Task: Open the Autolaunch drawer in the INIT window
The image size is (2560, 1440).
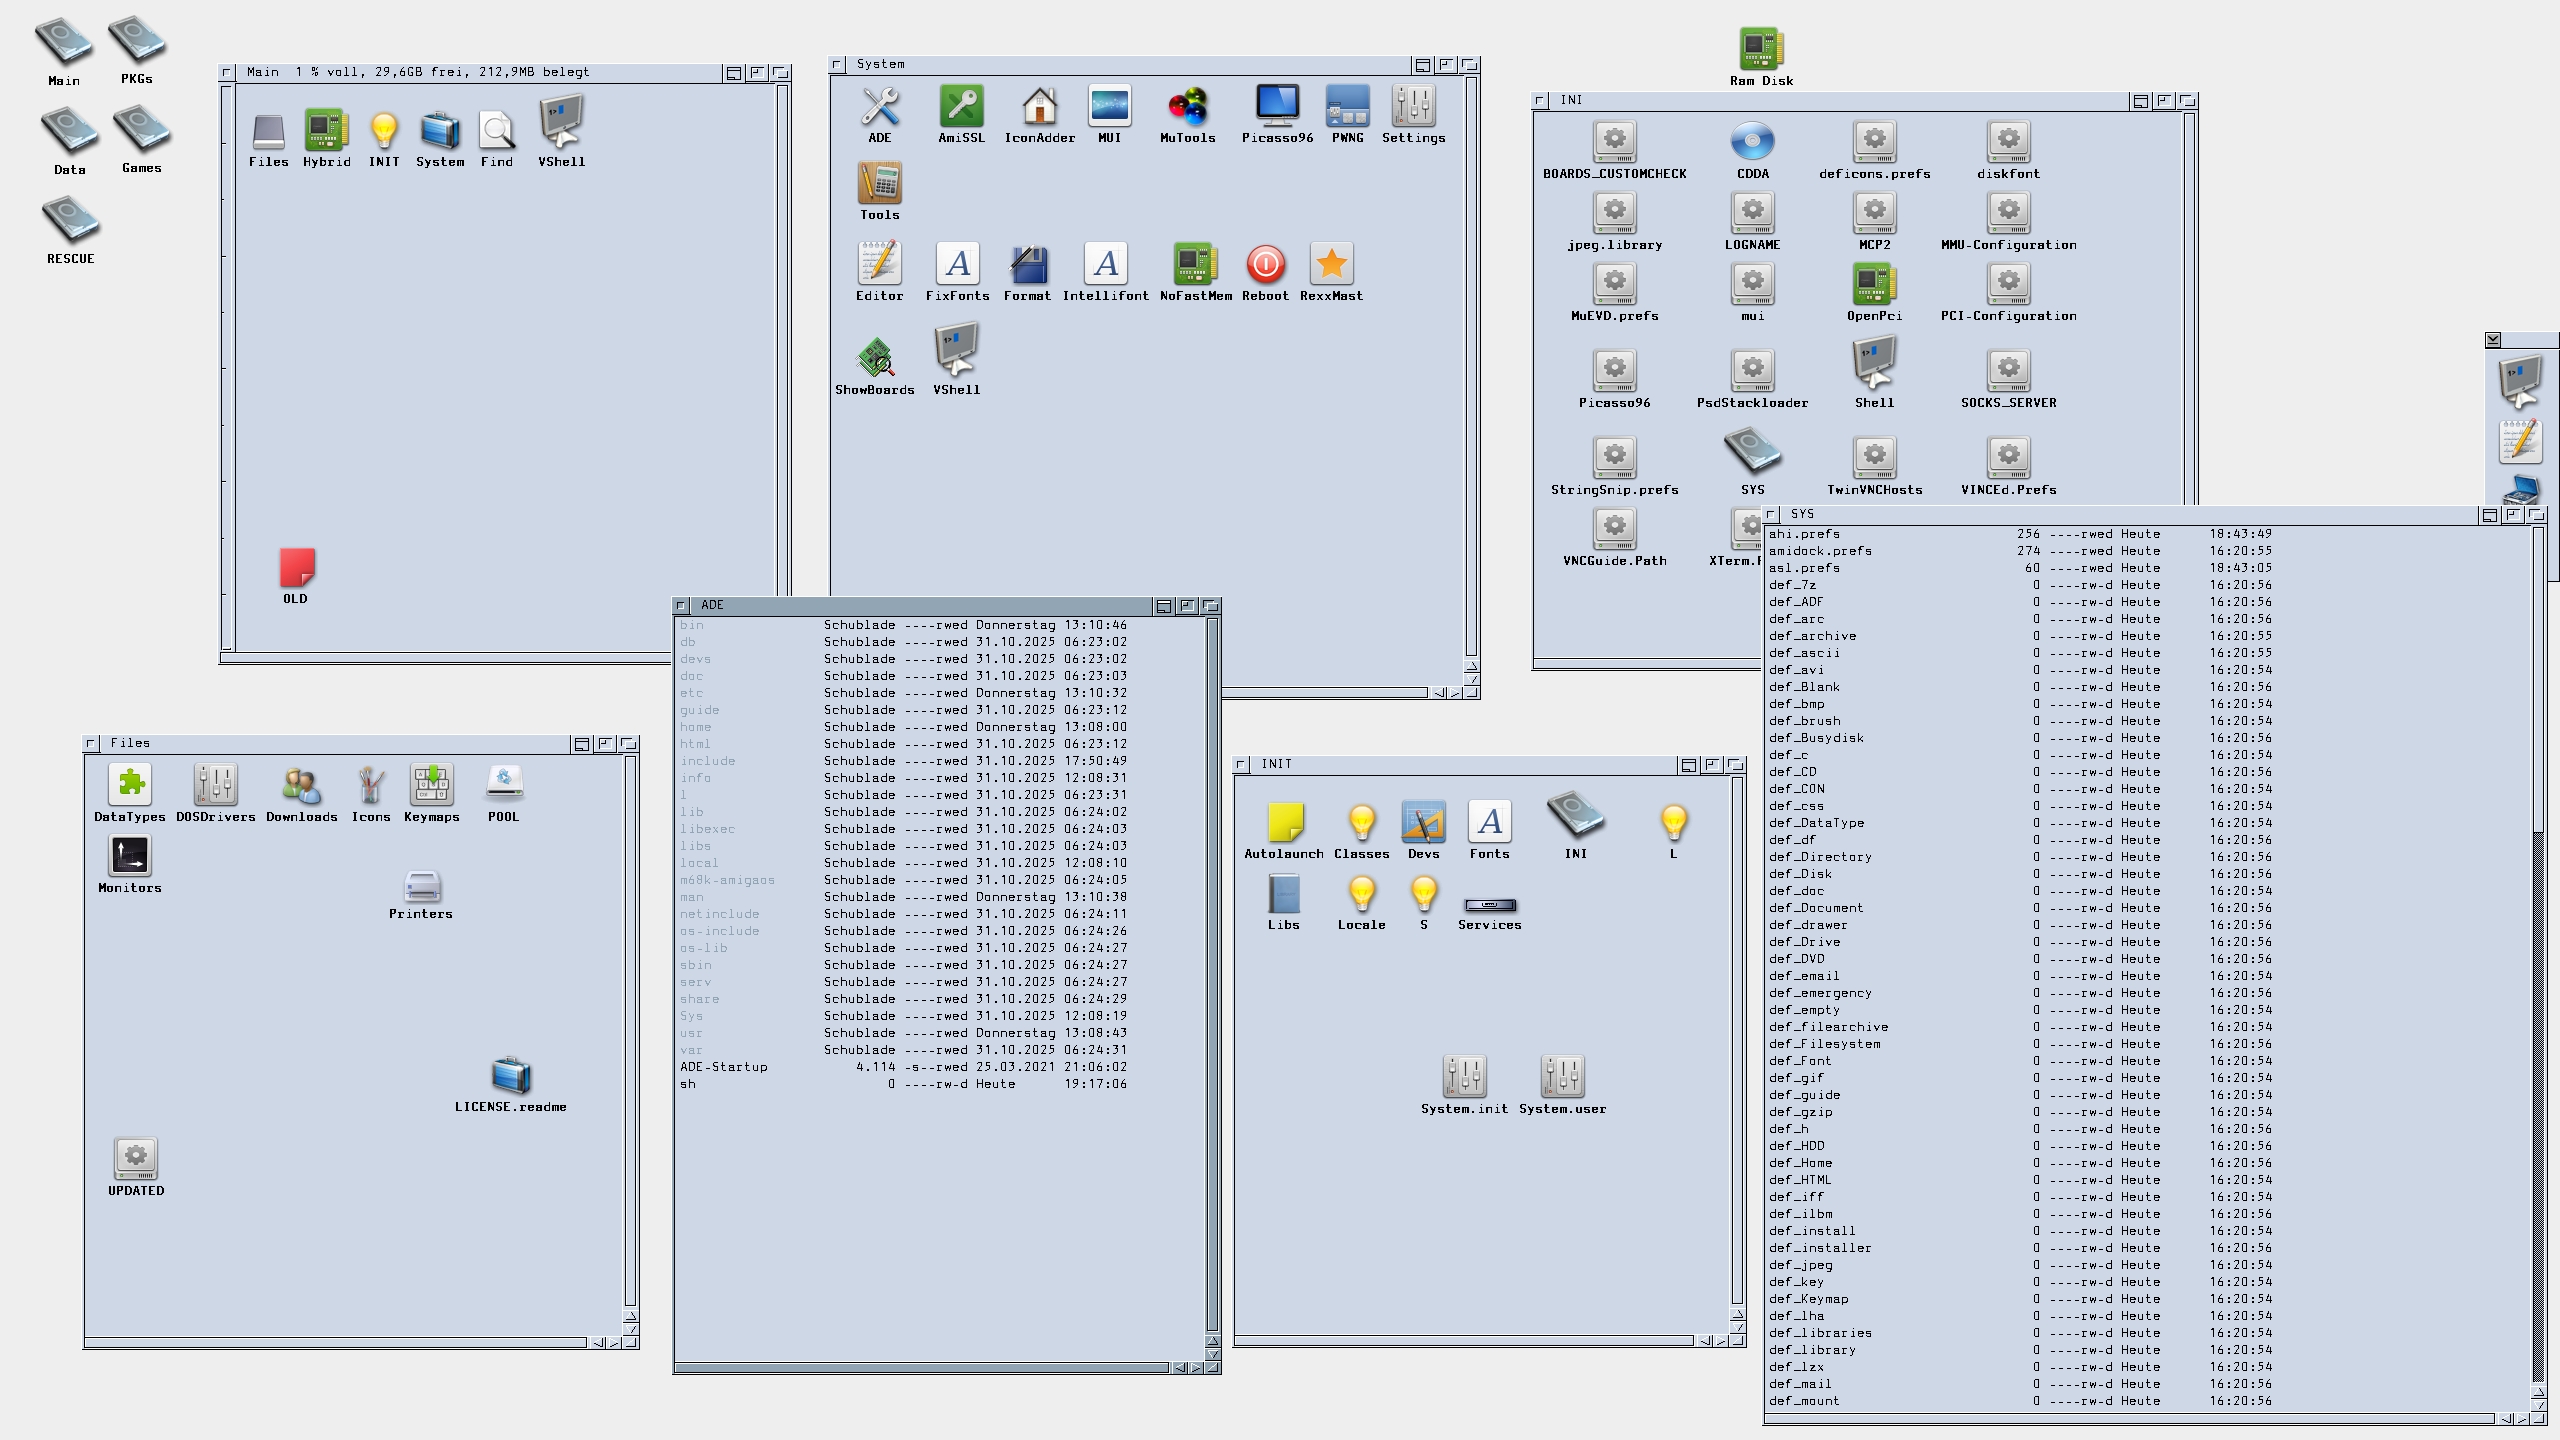Action: [x=1284, y=822]
